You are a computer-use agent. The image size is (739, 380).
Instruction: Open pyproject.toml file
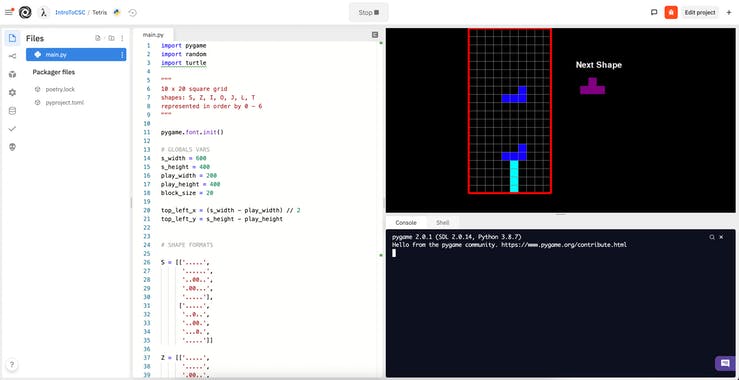point(64,102)
